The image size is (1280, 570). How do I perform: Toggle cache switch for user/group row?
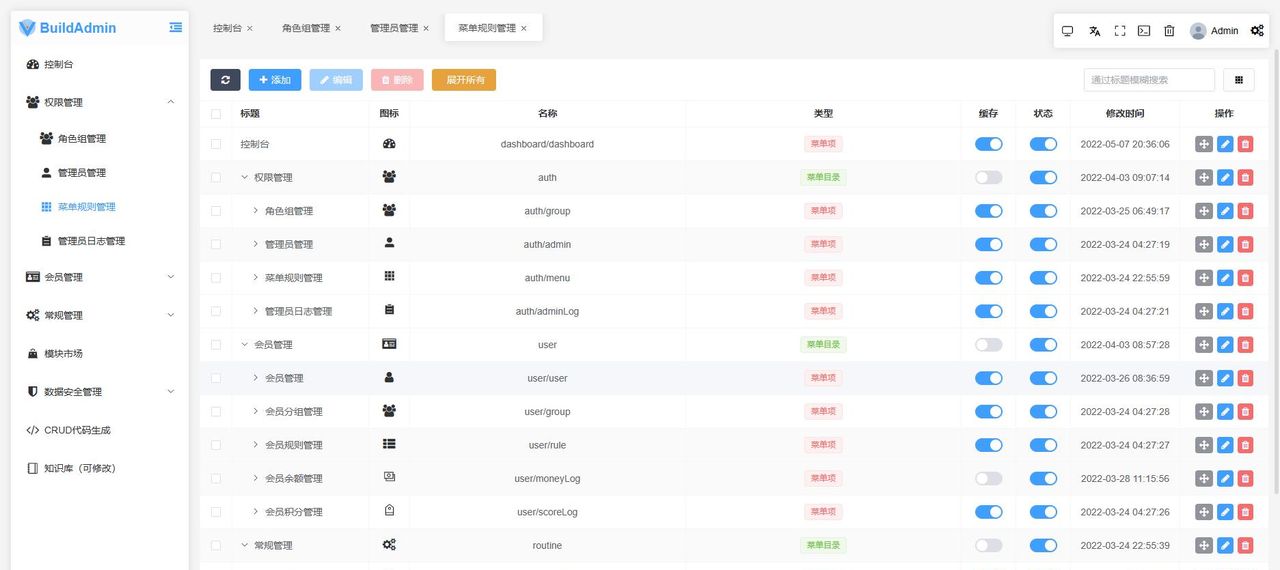coord(988,411)
